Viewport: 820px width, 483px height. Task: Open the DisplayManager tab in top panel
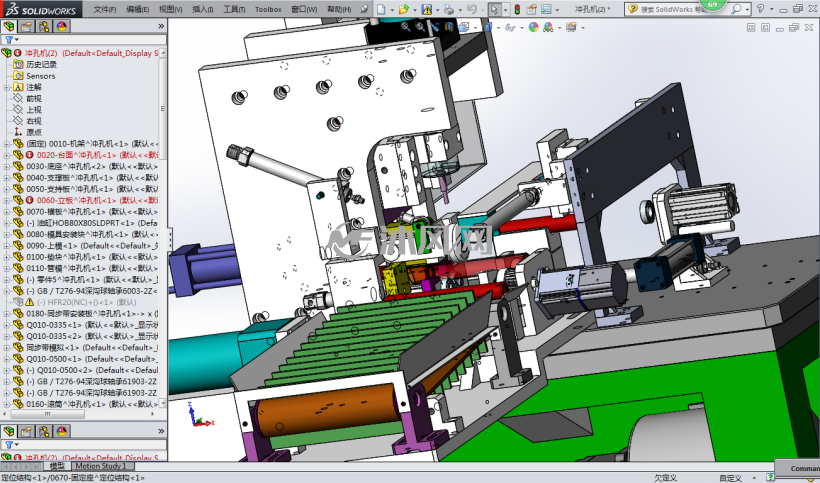(x=62, y=26)
